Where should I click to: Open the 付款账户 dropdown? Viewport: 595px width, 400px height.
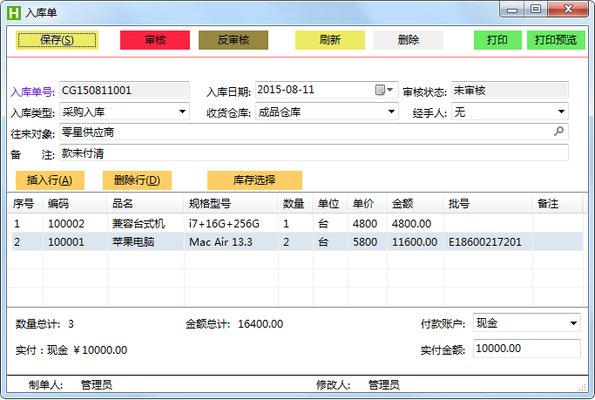(573, 323)
